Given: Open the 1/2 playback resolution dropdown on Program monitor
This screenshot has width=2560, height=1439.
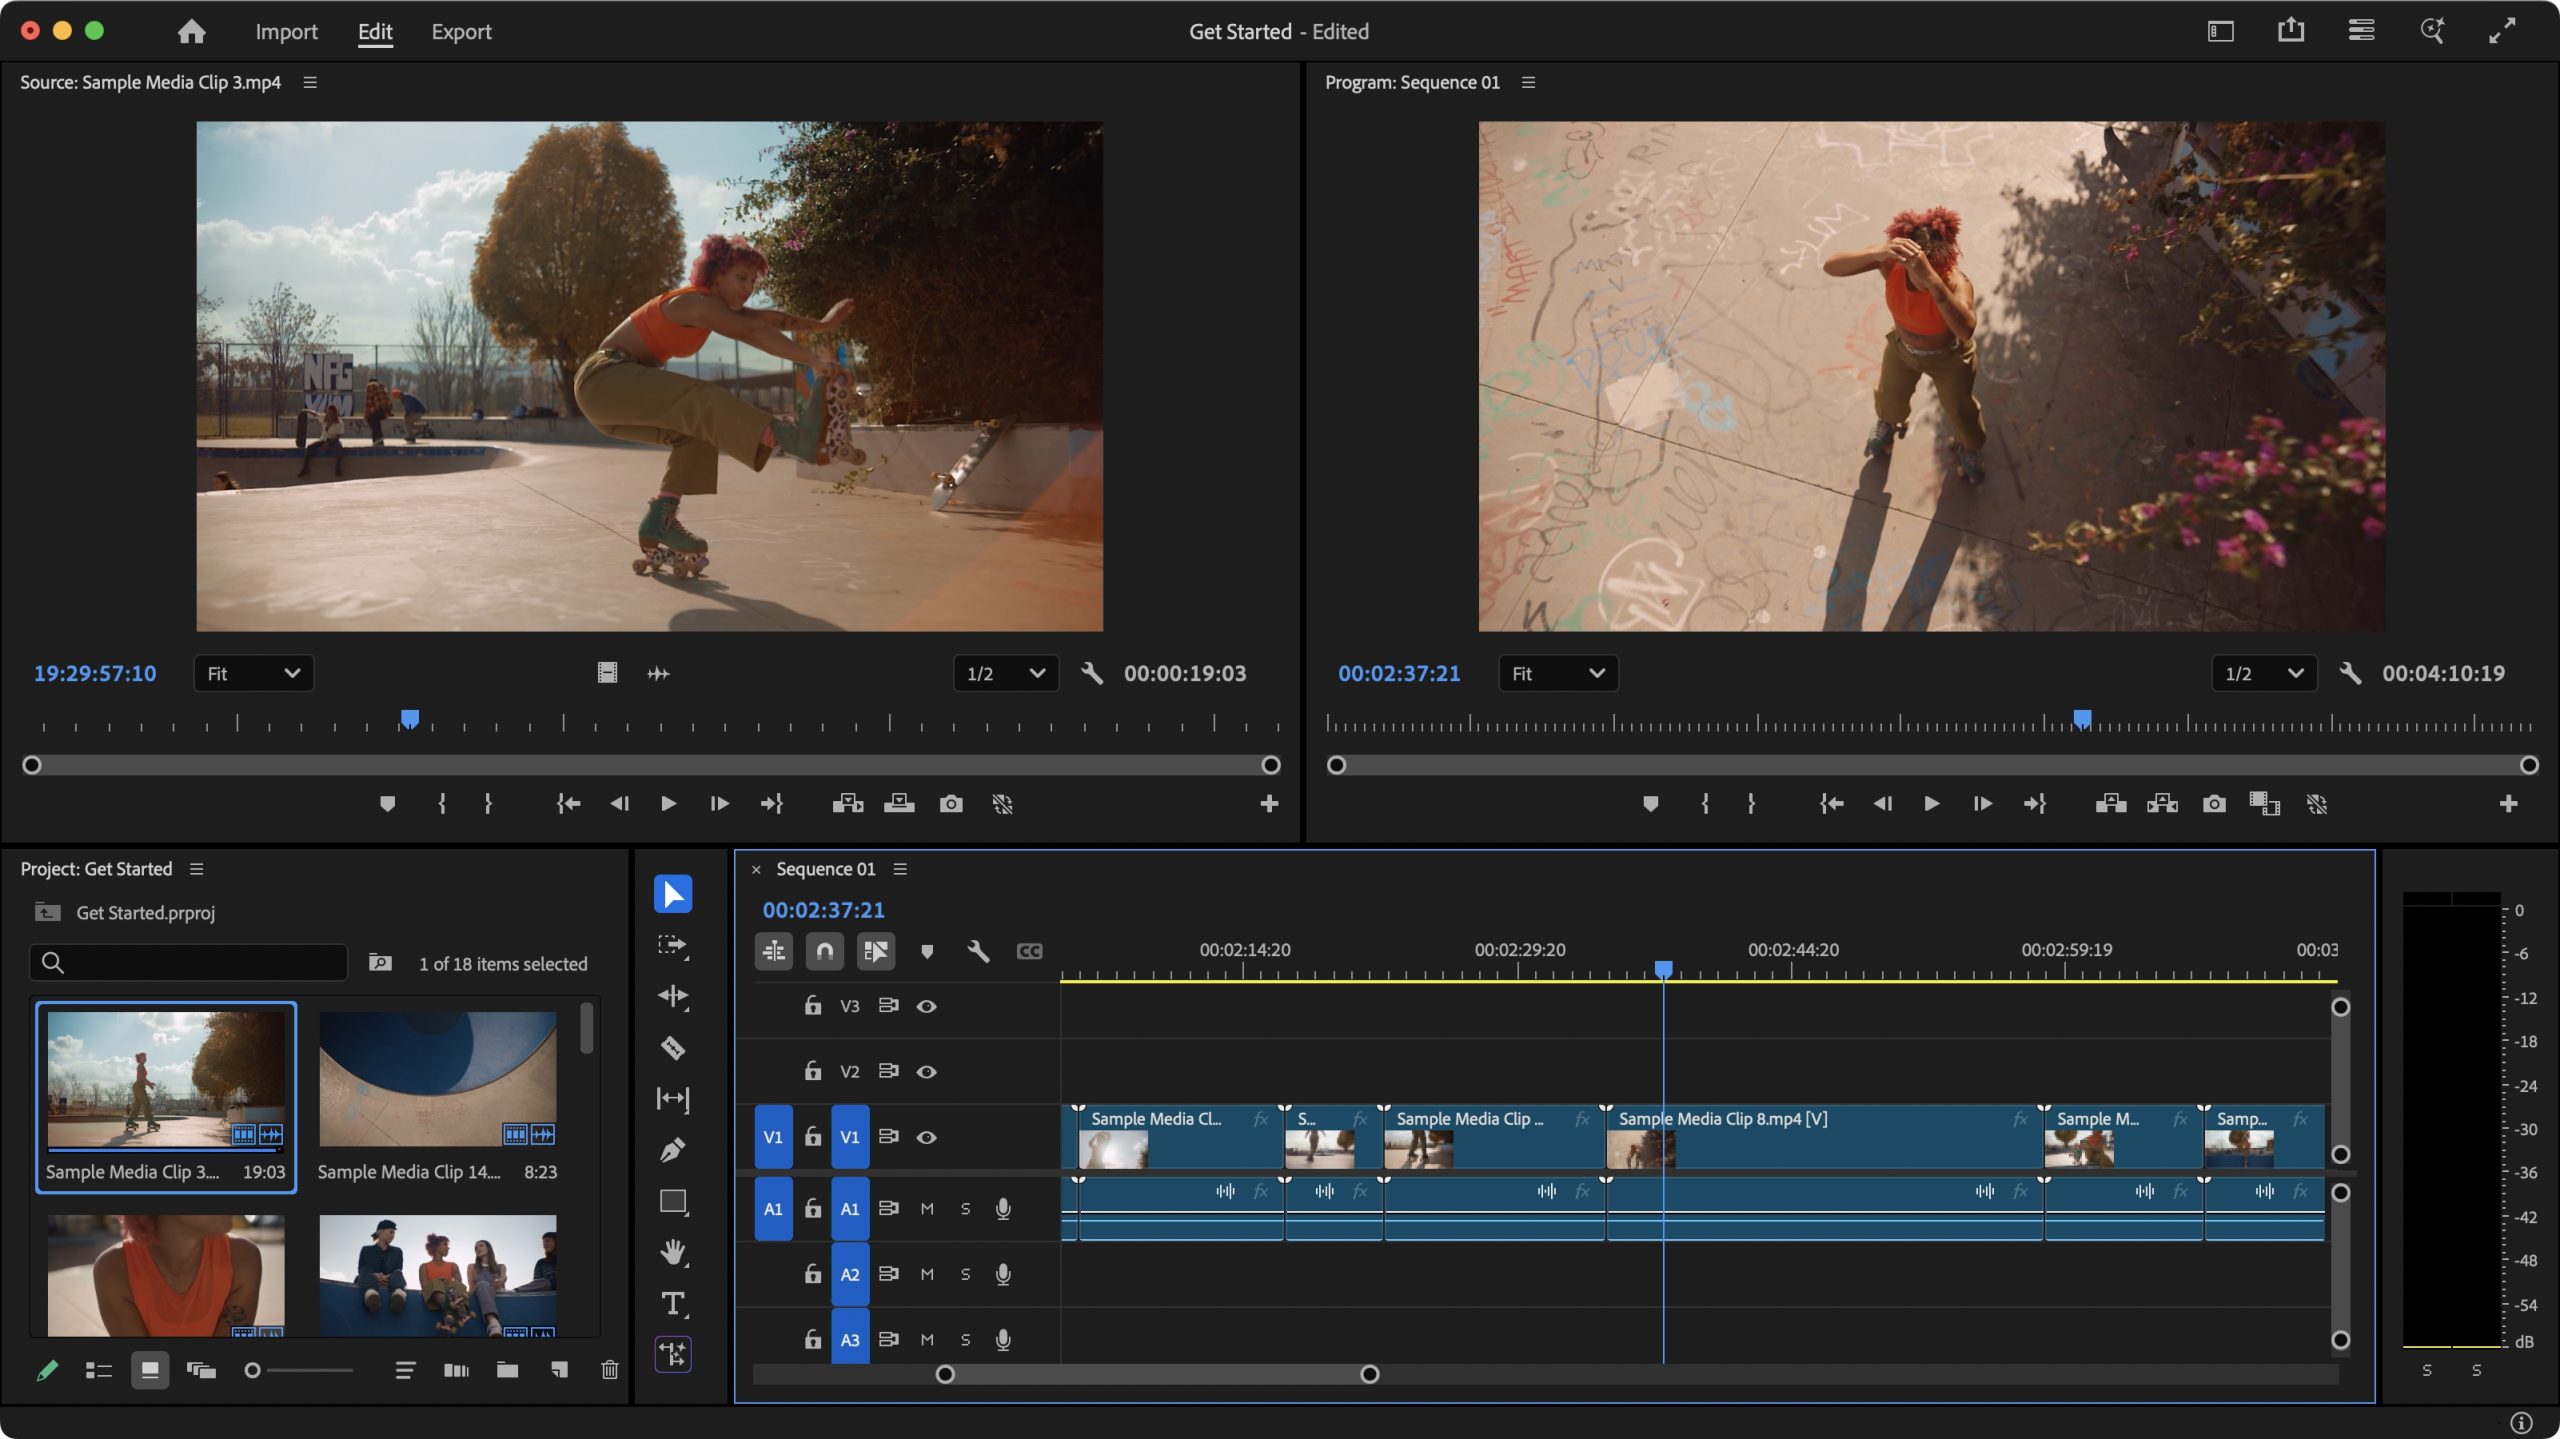Looking at the screenshot, I should [2264, 673].
